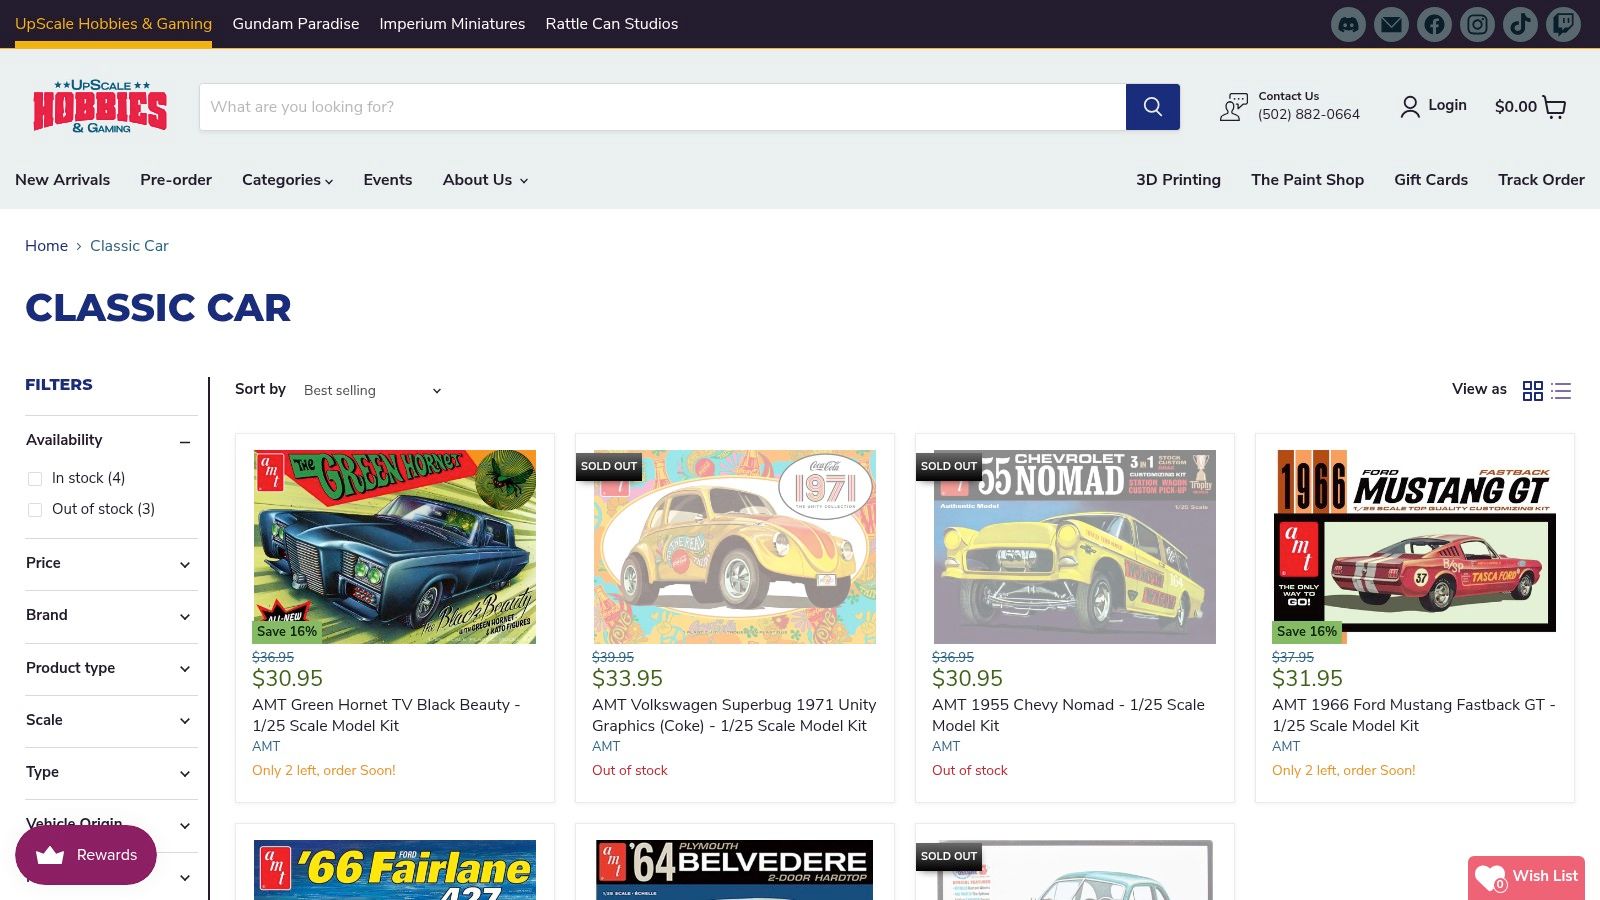
Task: Click the '55 Nomad box art thumbnail
Action: pos(1075,547)
